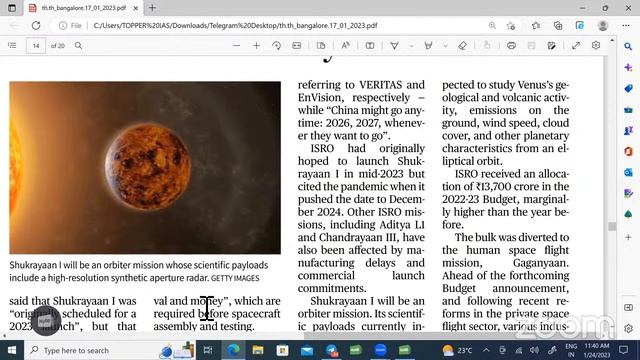Open the Edge Settings and more menu
The image size is (640, 360).
pyautogui.click(x=626, y=25)
